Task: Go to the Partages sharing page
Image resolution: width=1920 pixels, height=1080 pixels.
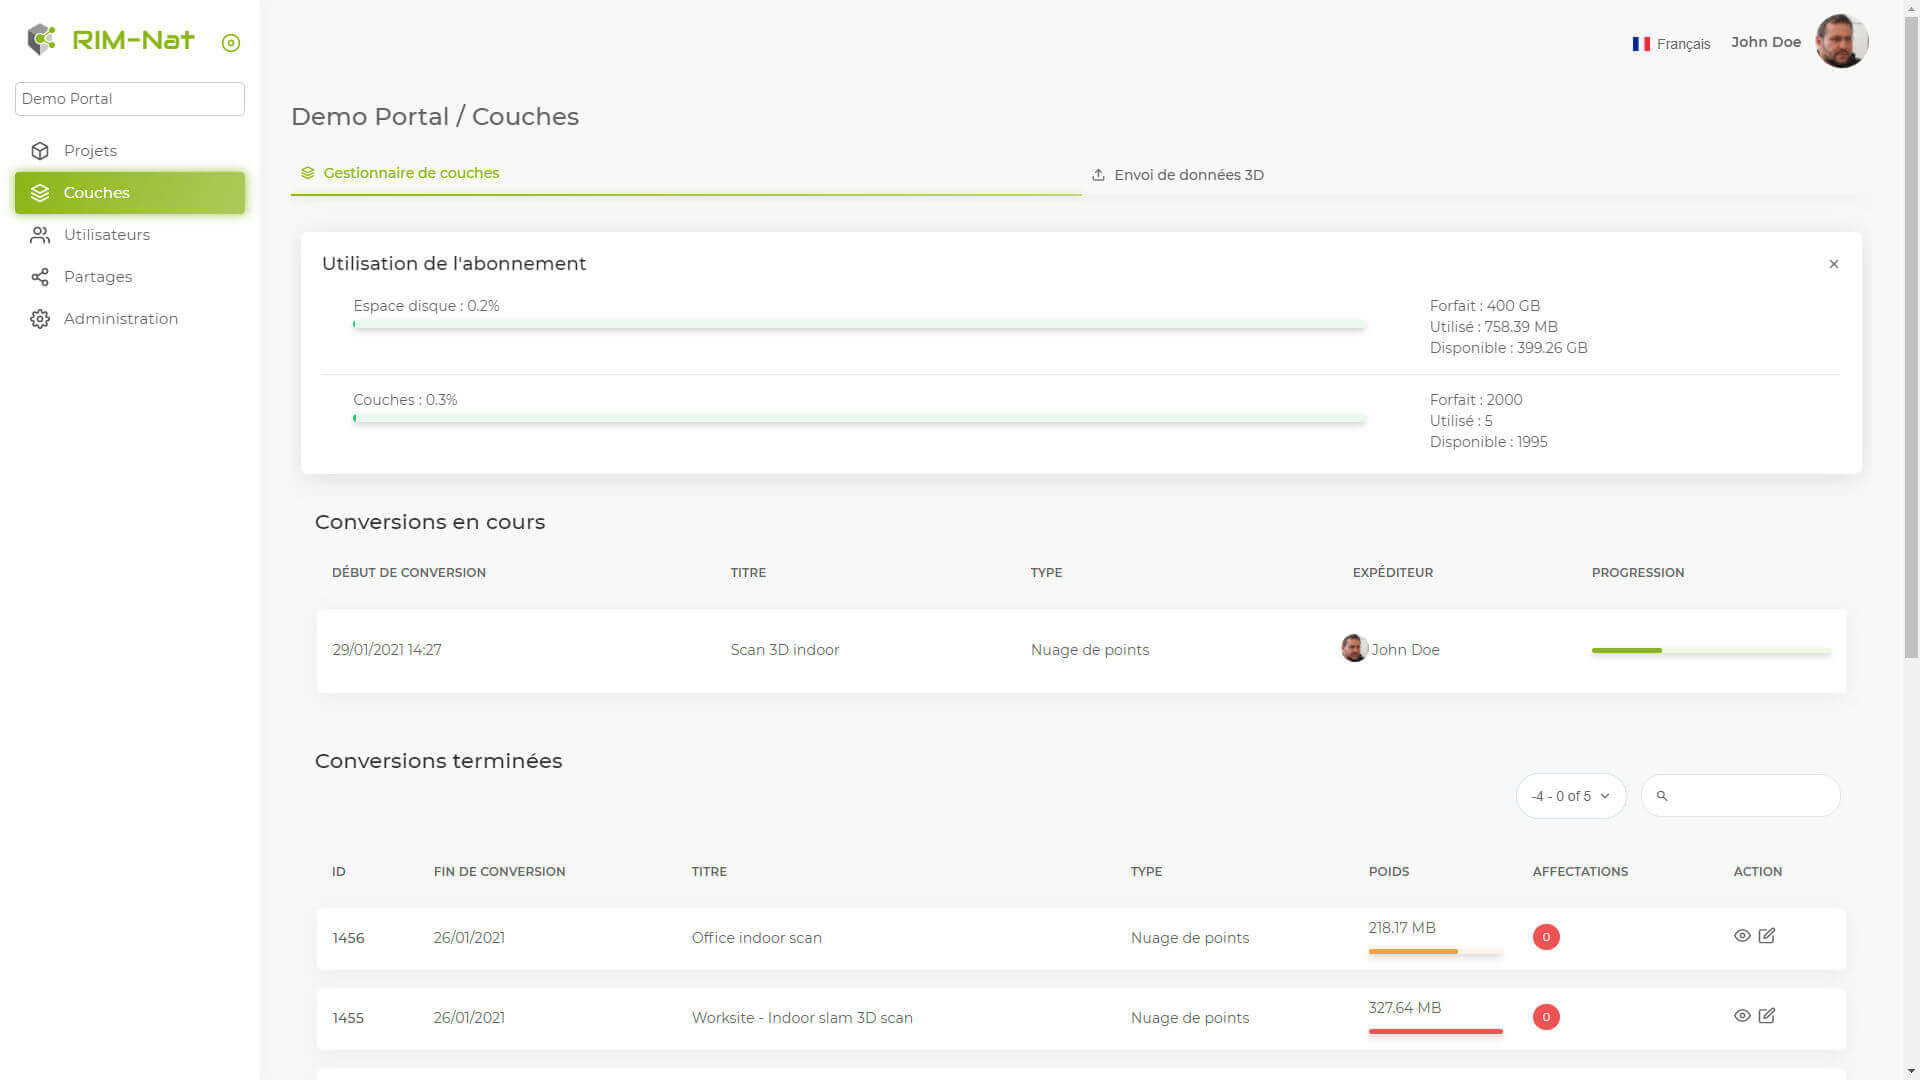Action: point(97,277)
